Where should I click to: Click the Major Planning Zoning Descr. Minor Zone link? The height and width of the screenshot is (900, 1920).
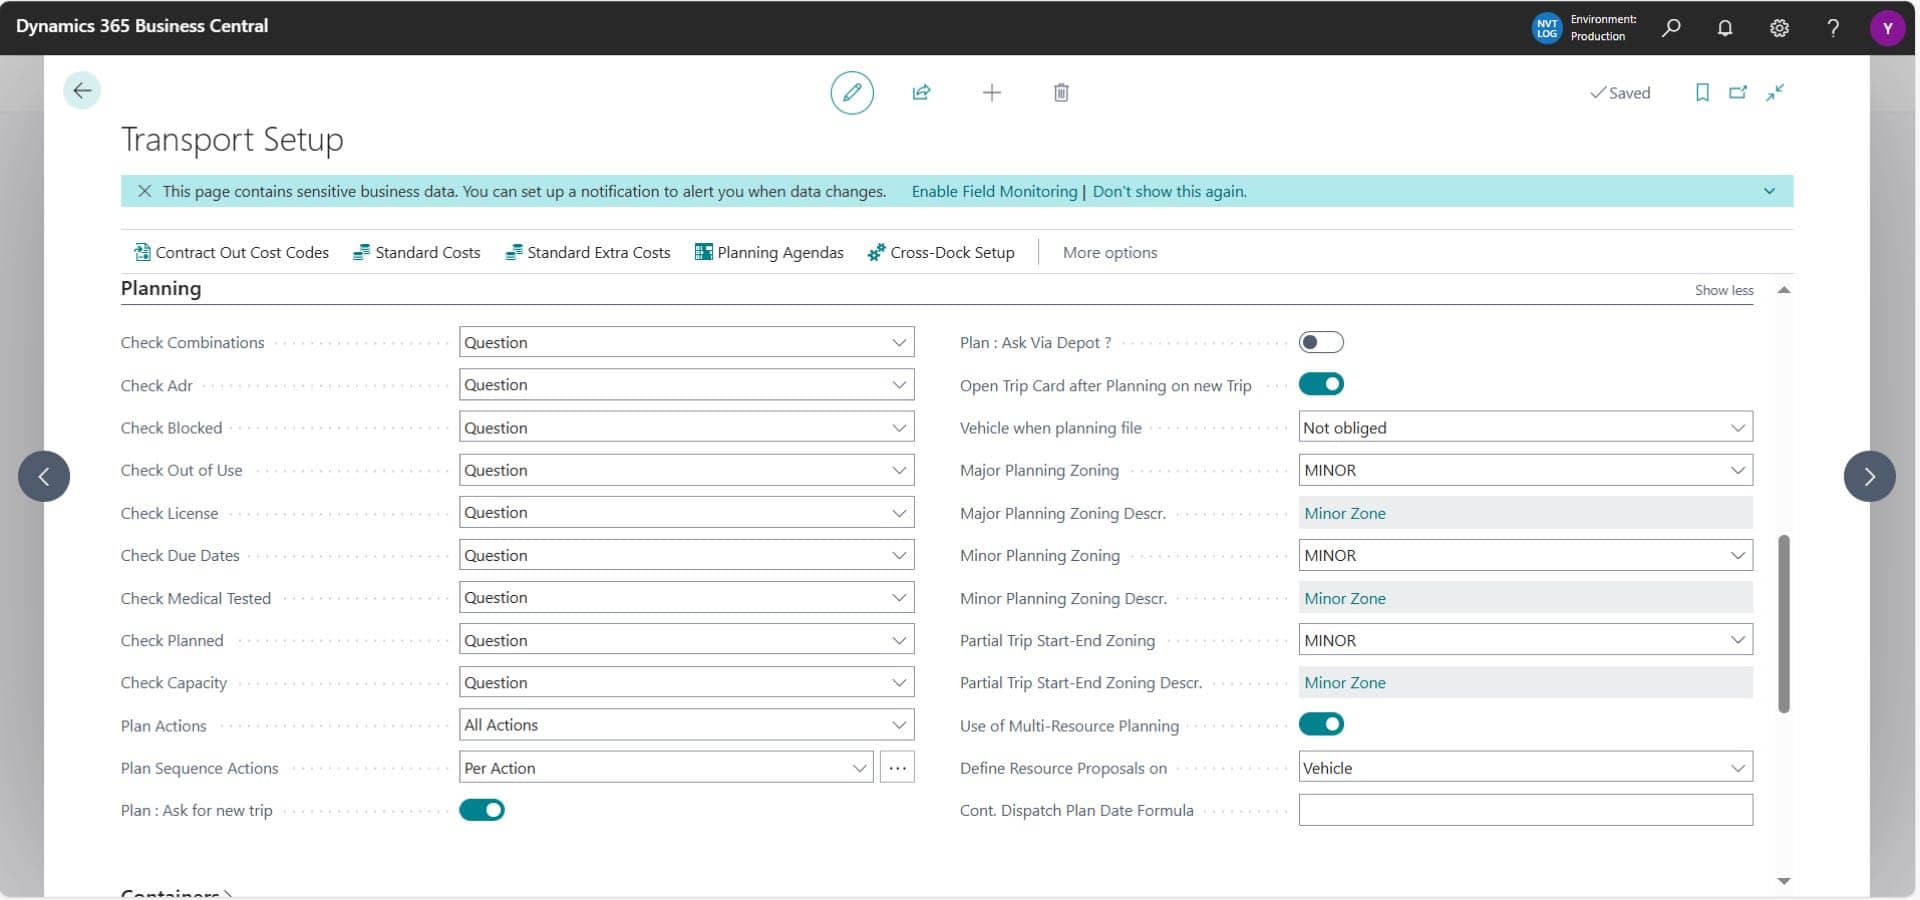tap(1345, 513)
